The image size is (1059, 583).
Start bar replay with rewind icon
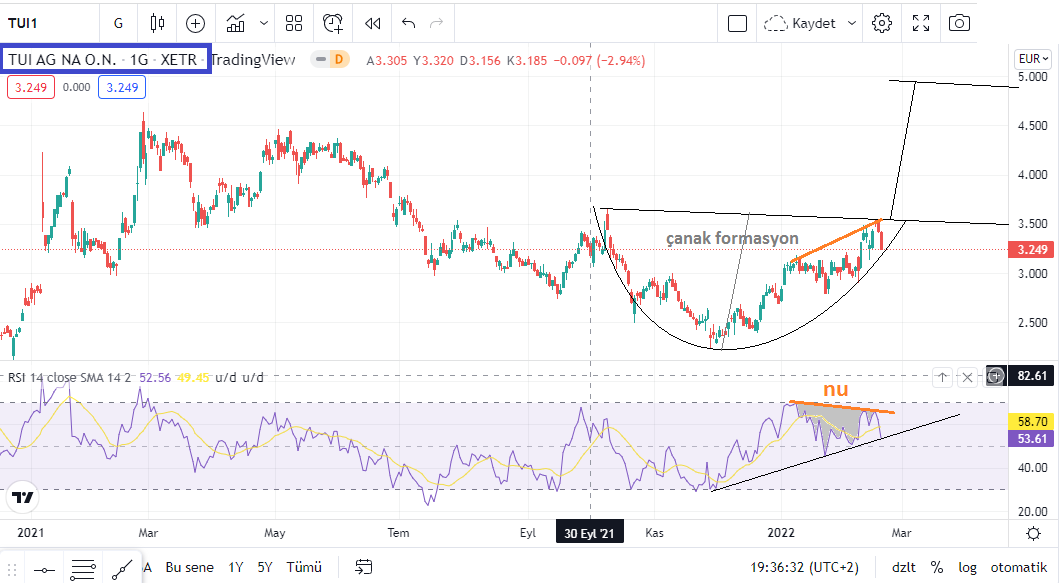(x=372, y=24)
